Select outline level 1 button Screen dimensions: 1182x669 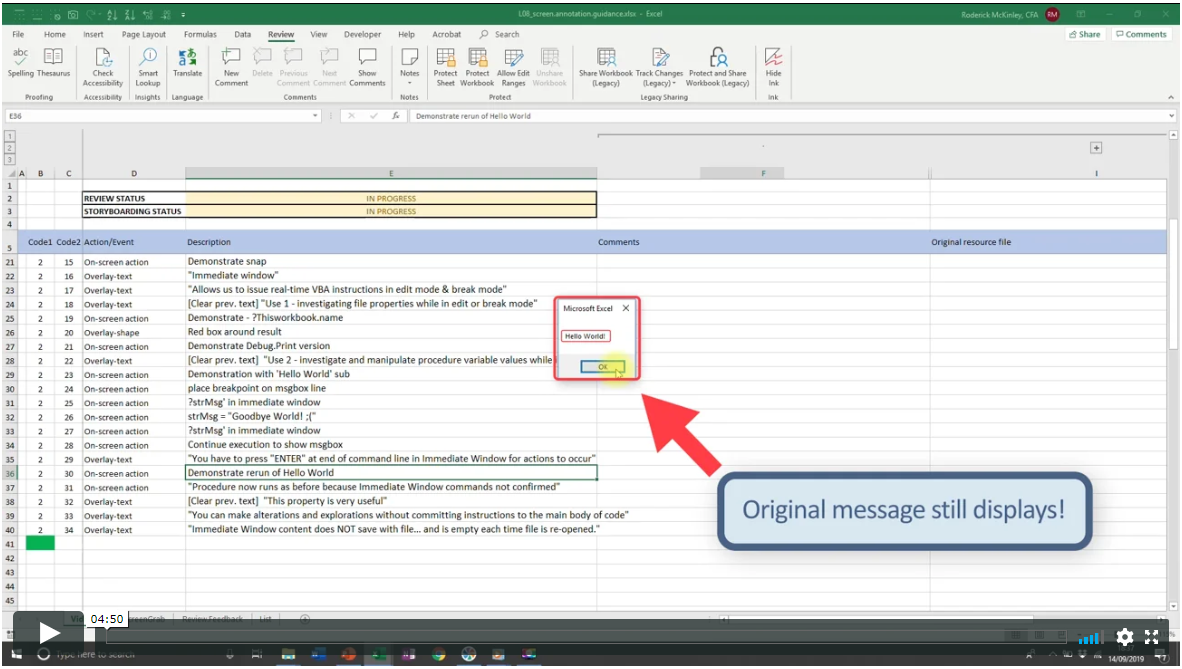click(10, 137)
